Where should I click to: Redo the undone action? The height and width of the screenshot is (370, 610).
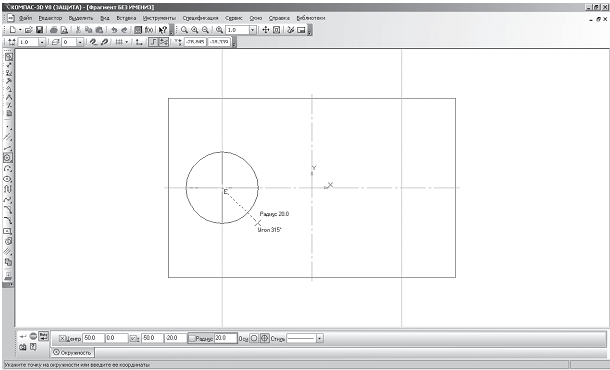tap(124, 30)
